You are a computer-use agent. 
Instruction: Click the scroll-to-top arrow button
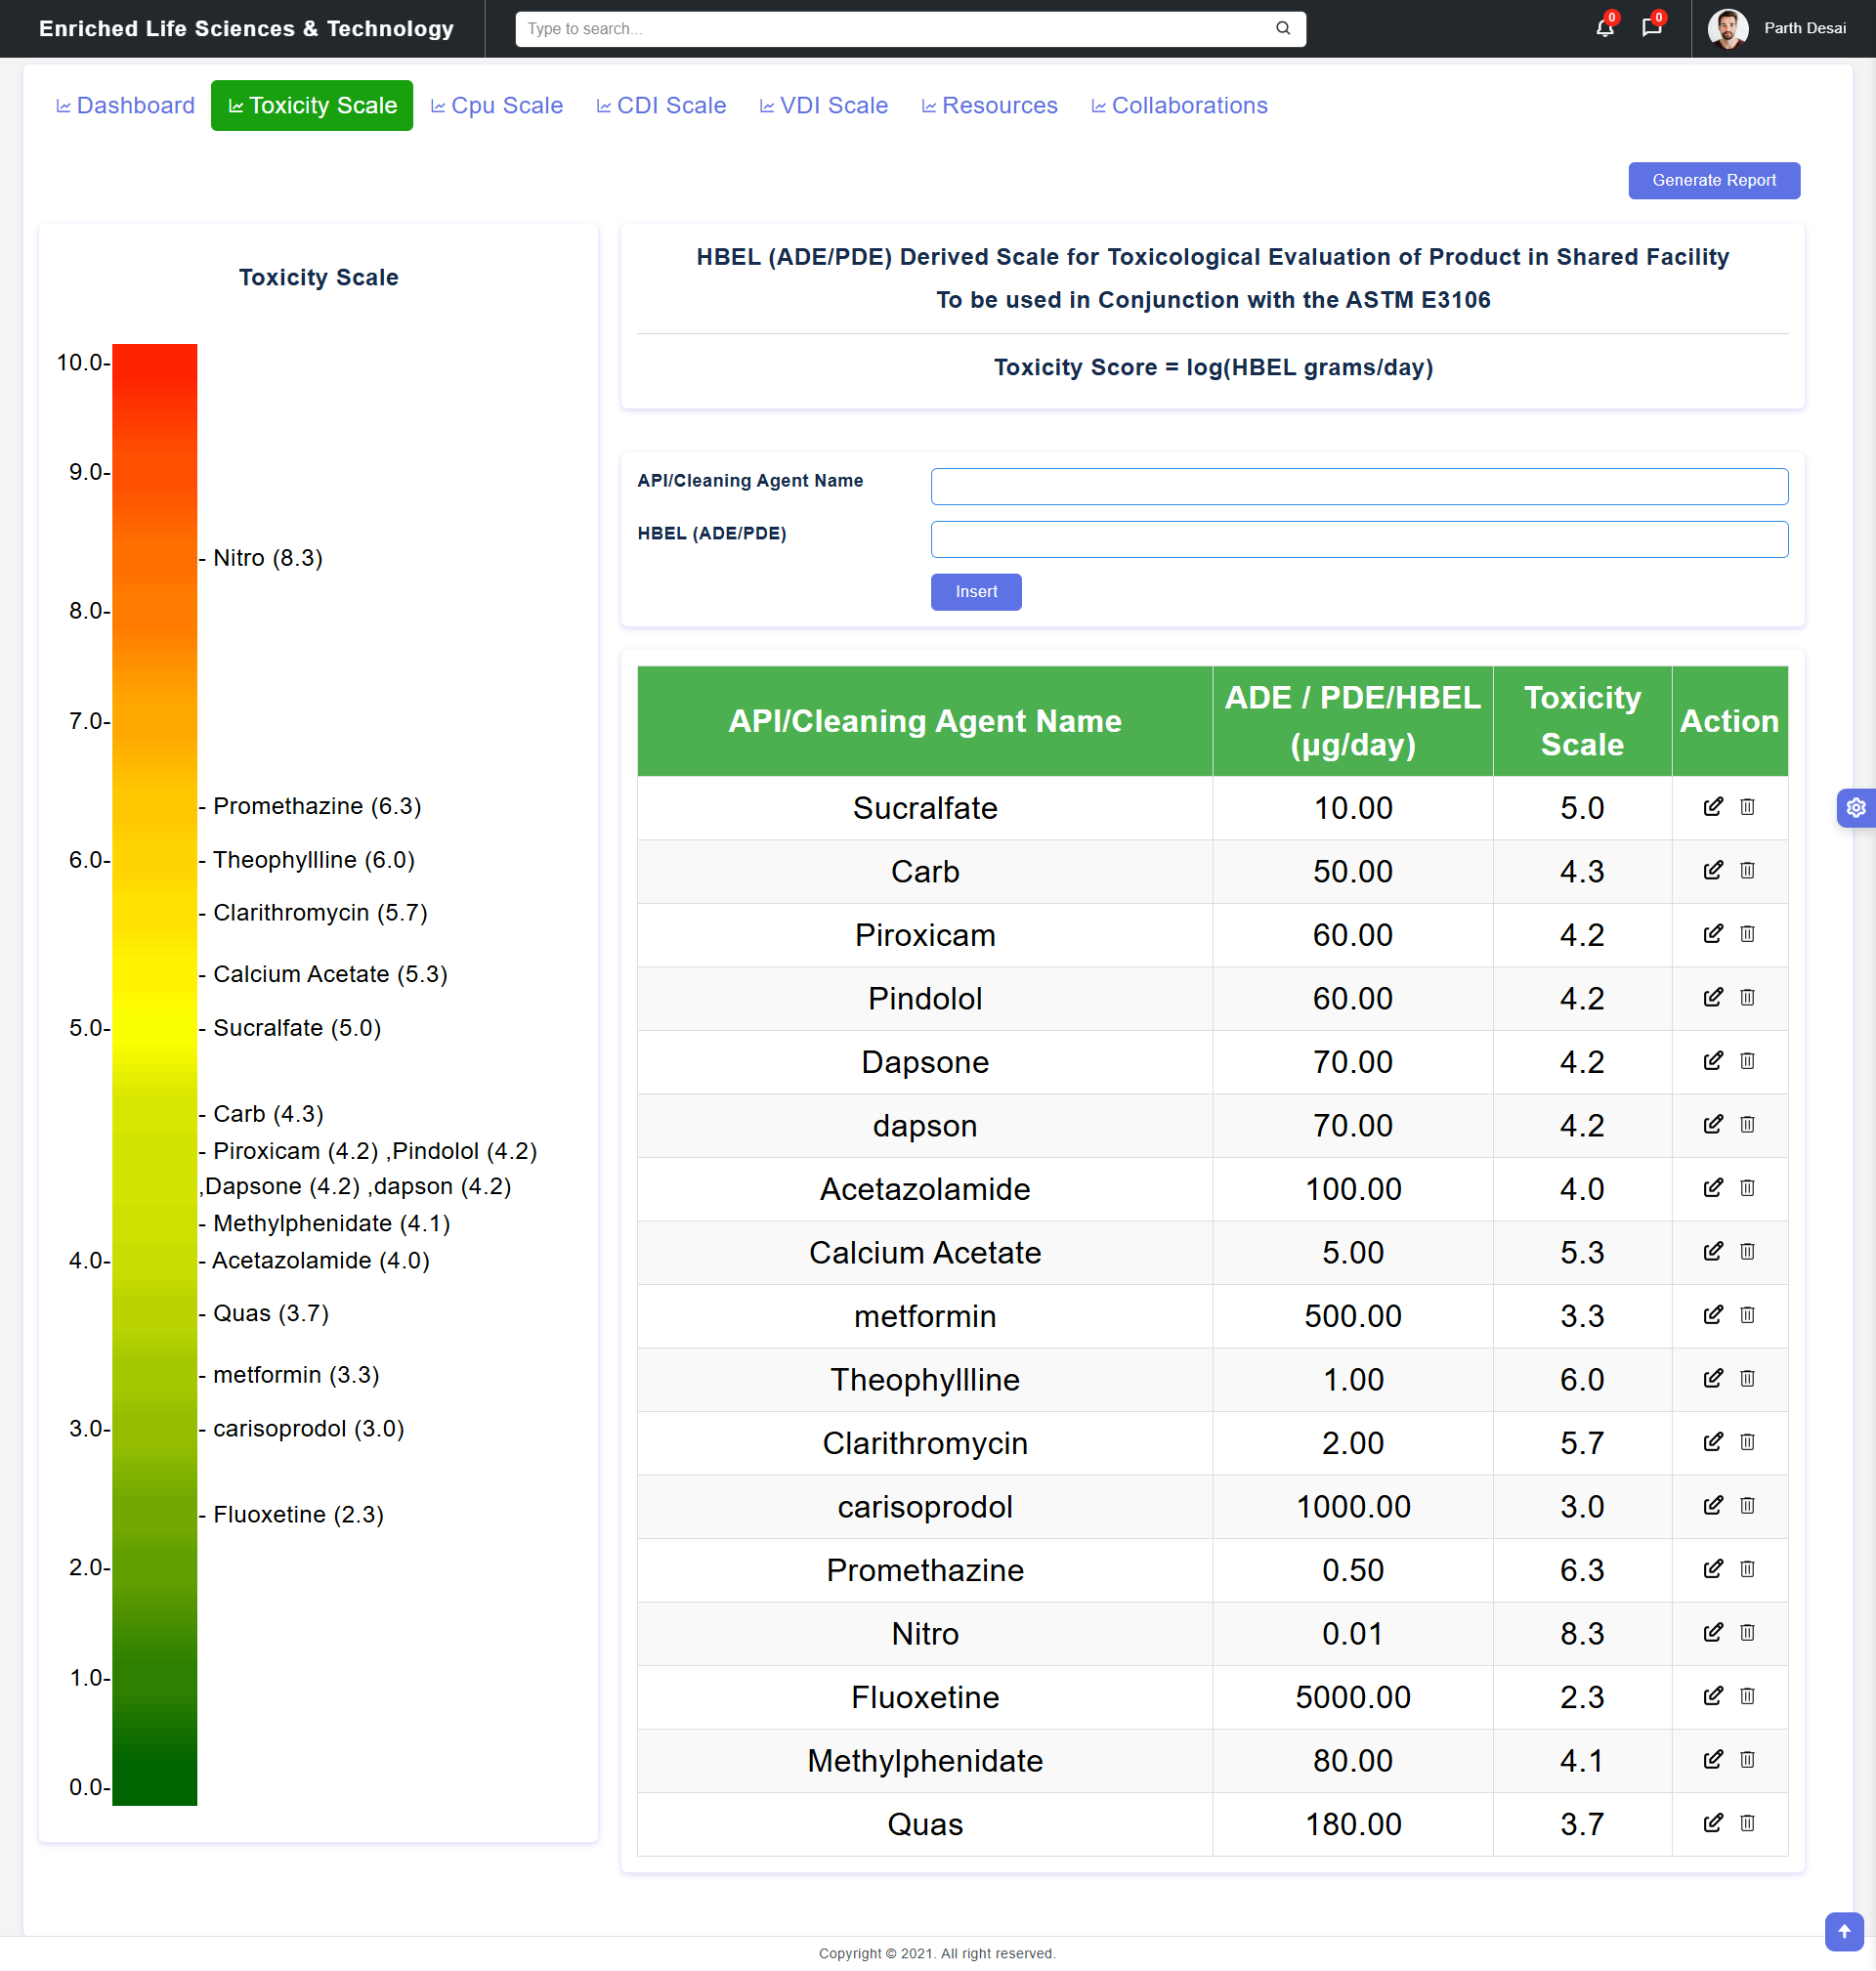point(1843,1930)
